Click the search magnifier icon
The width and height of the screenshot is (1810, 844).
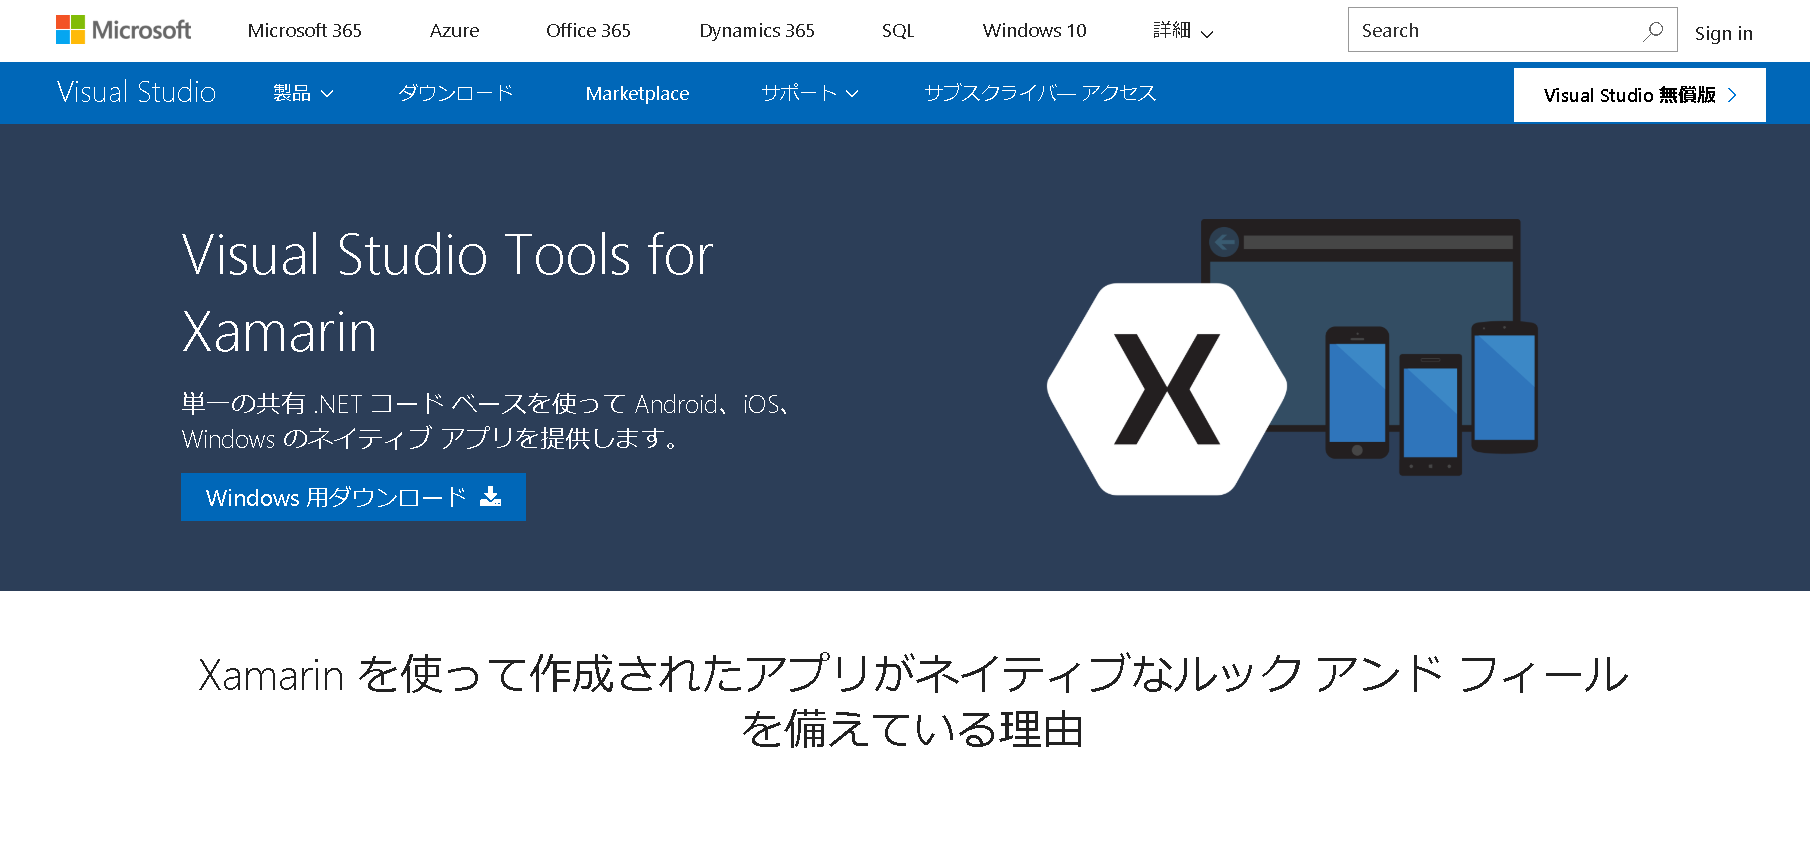point(1654,30)
